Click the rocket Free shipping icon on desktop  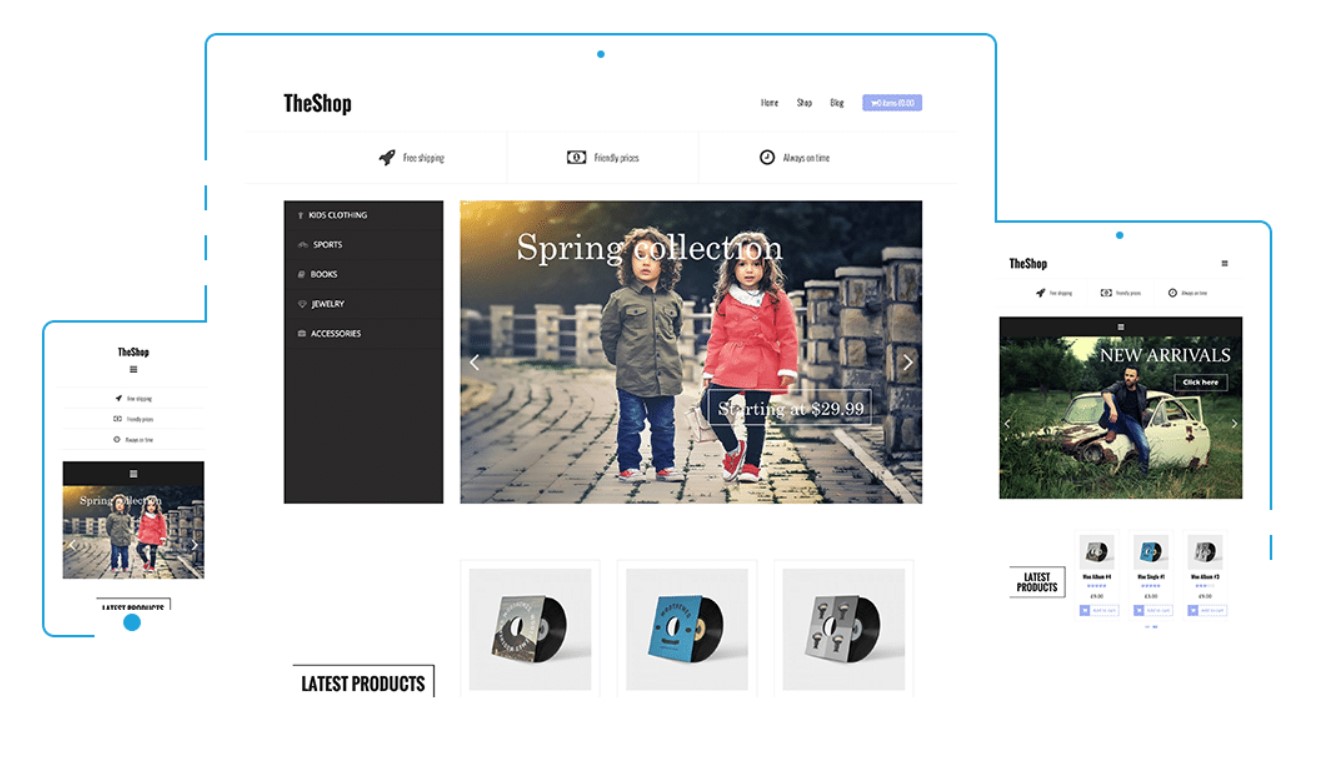click(x=387, y=157)
